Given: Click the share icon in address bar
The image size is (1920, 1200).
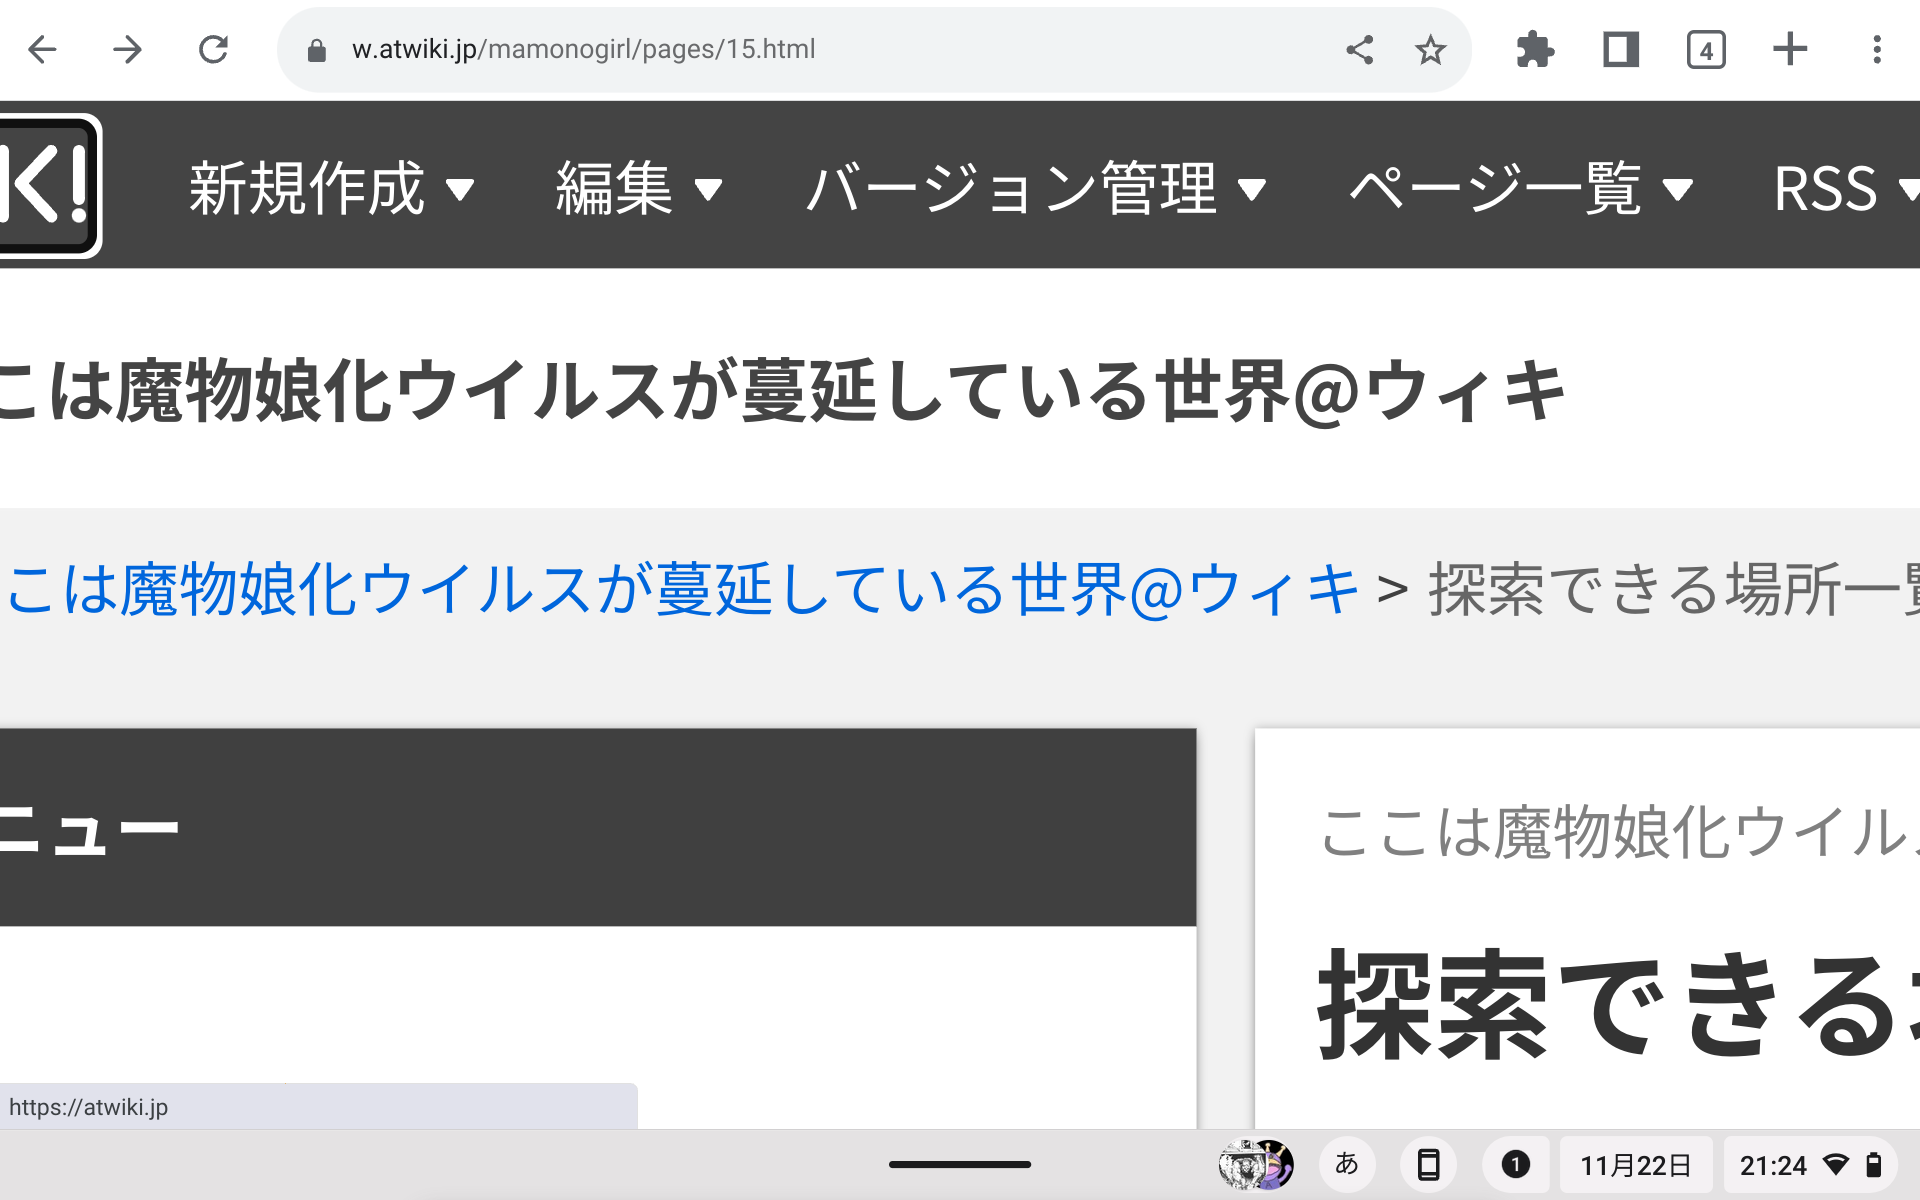Looking at the screenshot, I should click(x=1359, y=49).
